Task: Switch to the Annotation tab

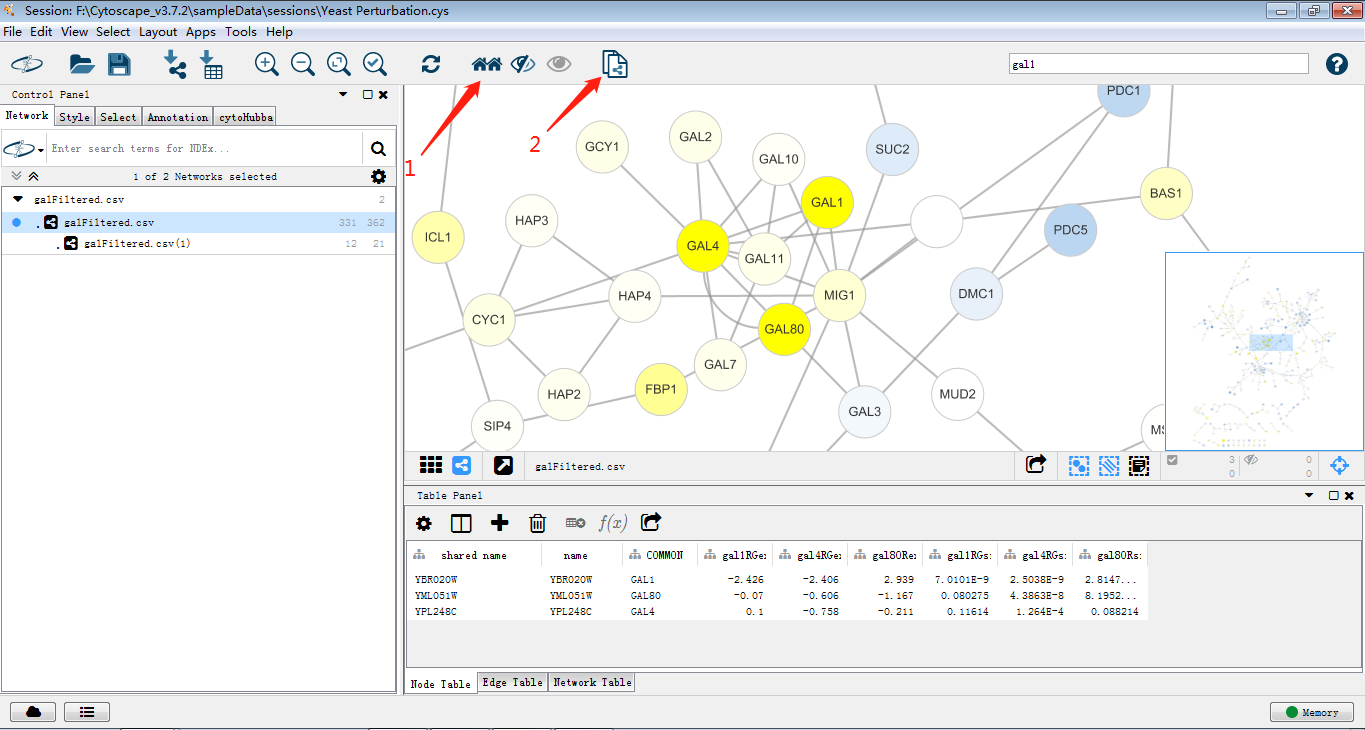Action: click(178, 117)
